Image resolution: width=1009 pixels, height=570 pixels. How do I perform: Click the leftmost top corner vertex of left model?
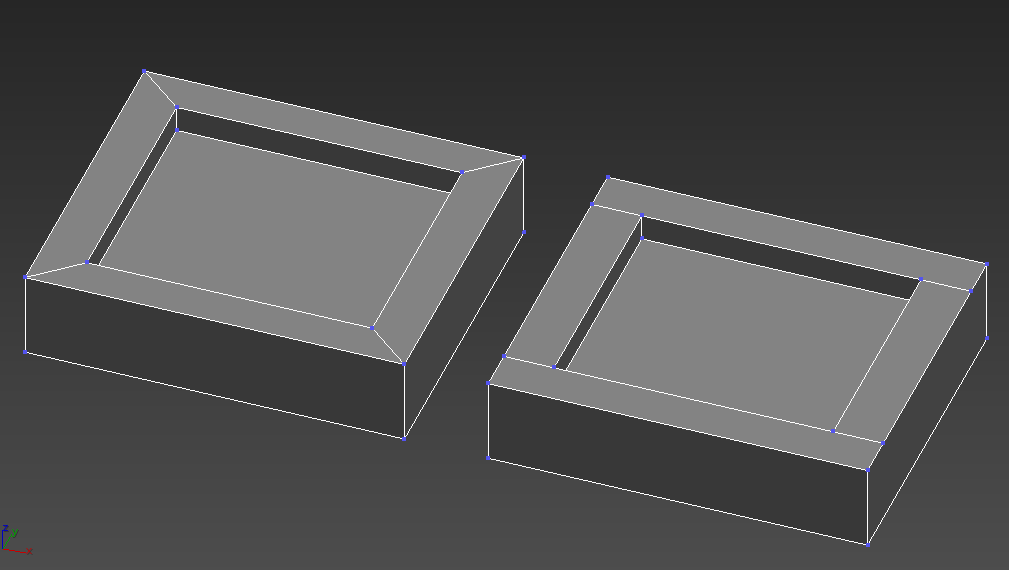[x=25, y=277]
